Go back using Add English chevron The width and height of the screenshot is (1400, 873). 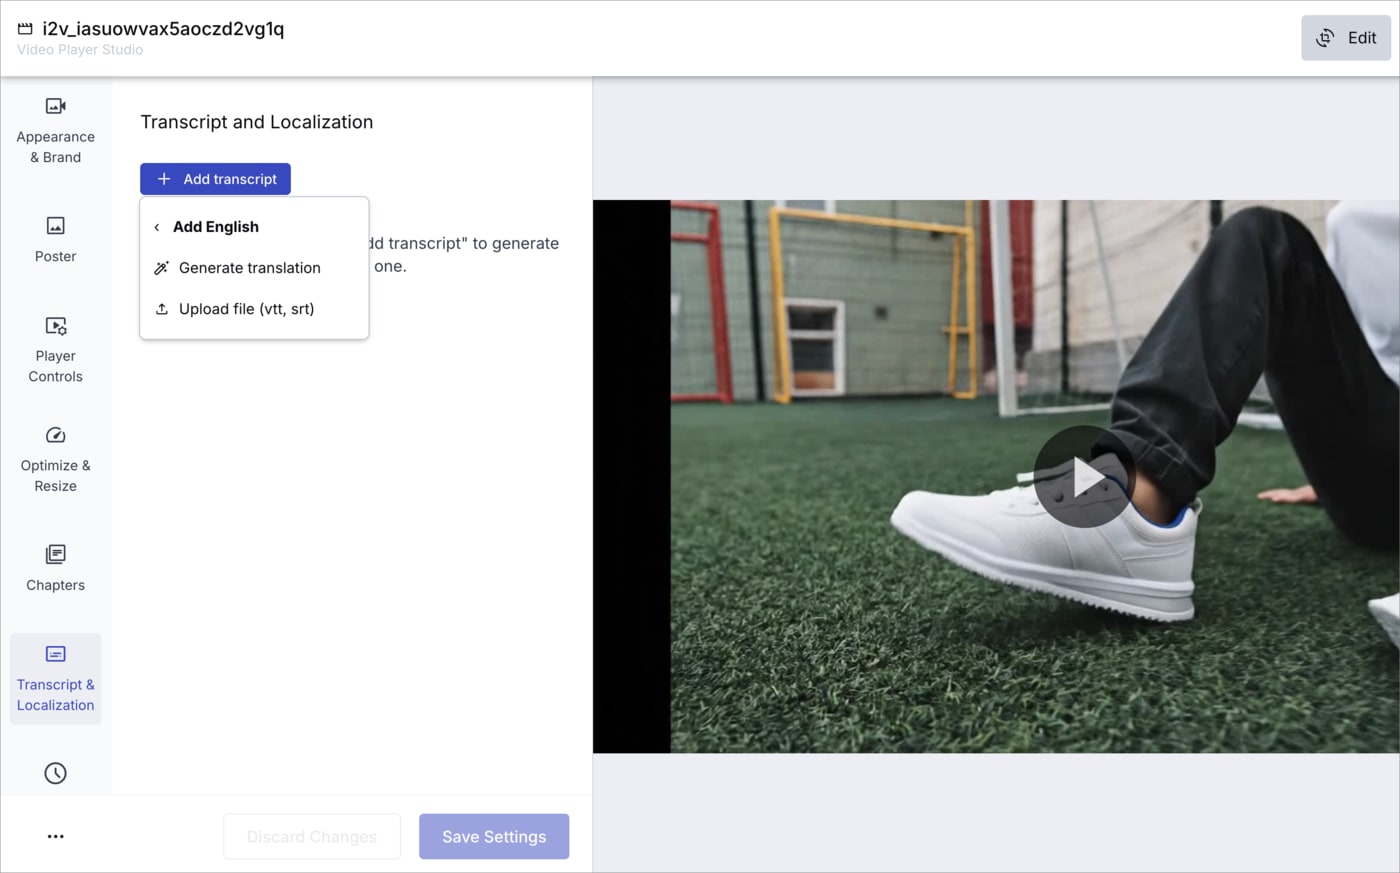click(x=157, y=227)
